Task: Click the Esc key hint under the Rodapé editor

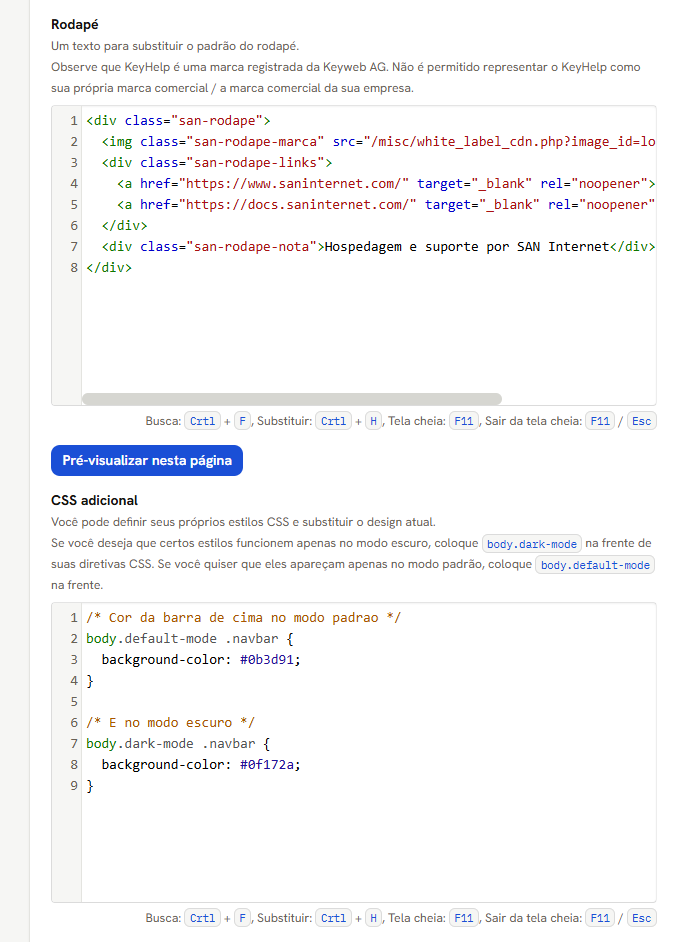Action: point(642,421)
